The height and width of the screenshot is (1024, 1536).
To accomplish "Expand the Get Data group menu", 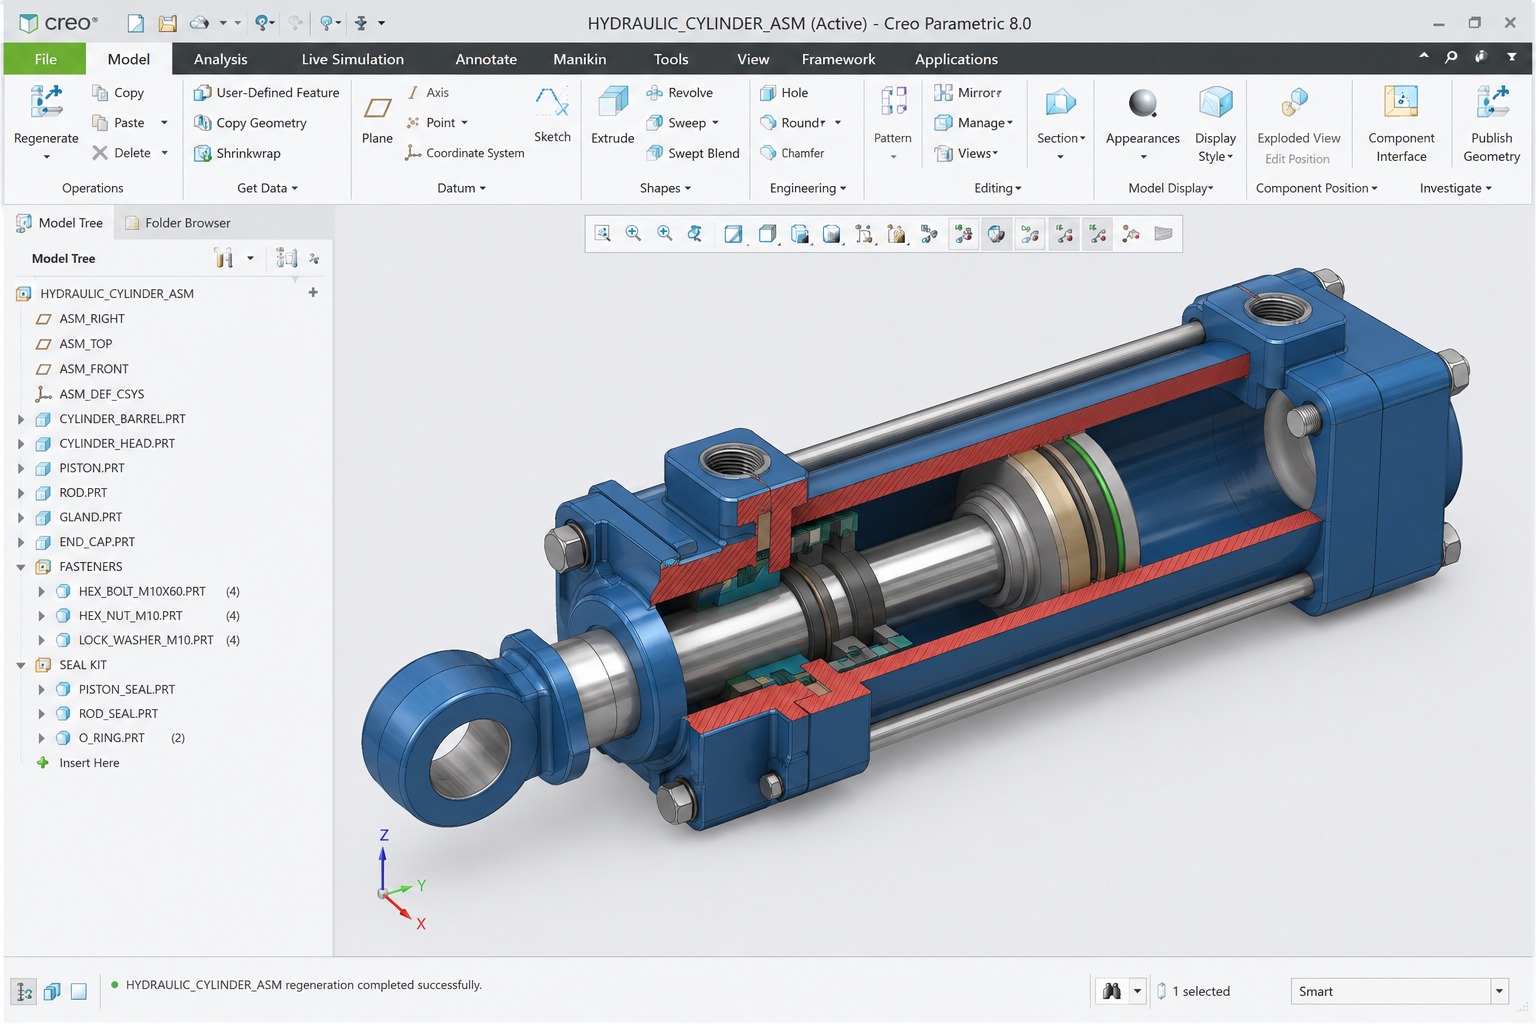I will click(267, 188).
